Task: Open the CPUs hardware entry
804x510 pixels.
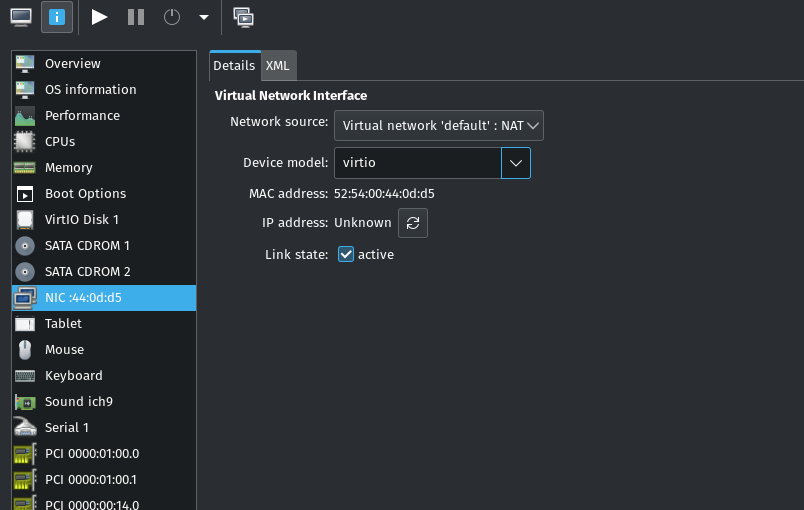Action: tap(60, 142)
